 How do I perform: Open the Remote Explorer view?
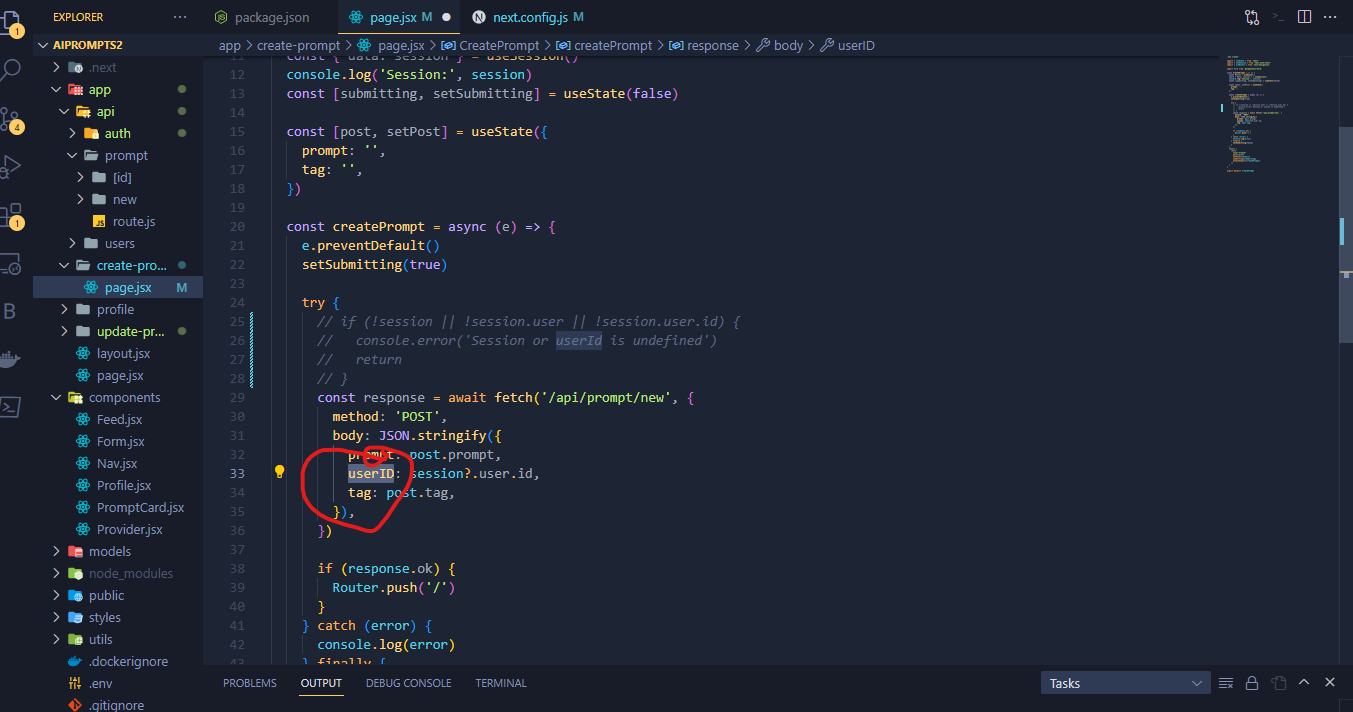(11, 263)
